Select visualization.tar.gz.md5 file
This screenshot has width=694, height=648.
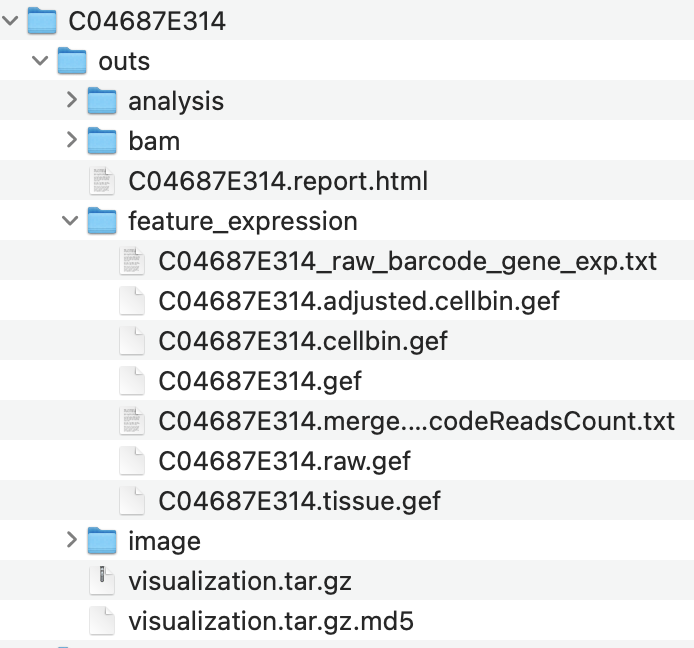(270, 621)
